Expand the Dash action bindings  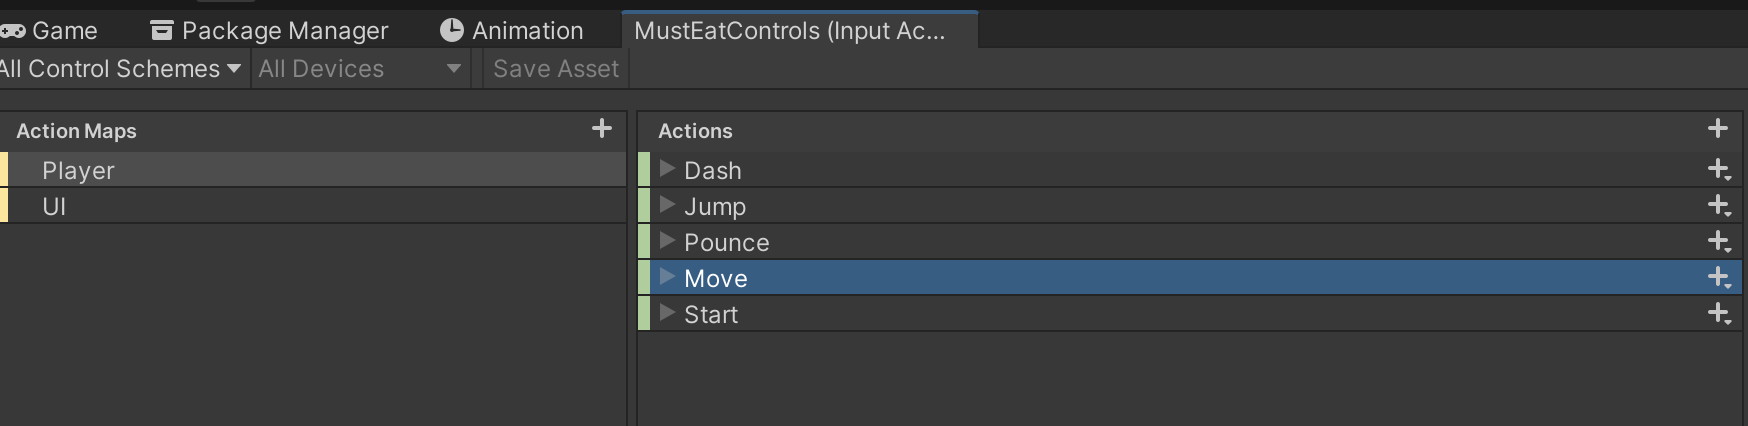(x=668, y=169)
